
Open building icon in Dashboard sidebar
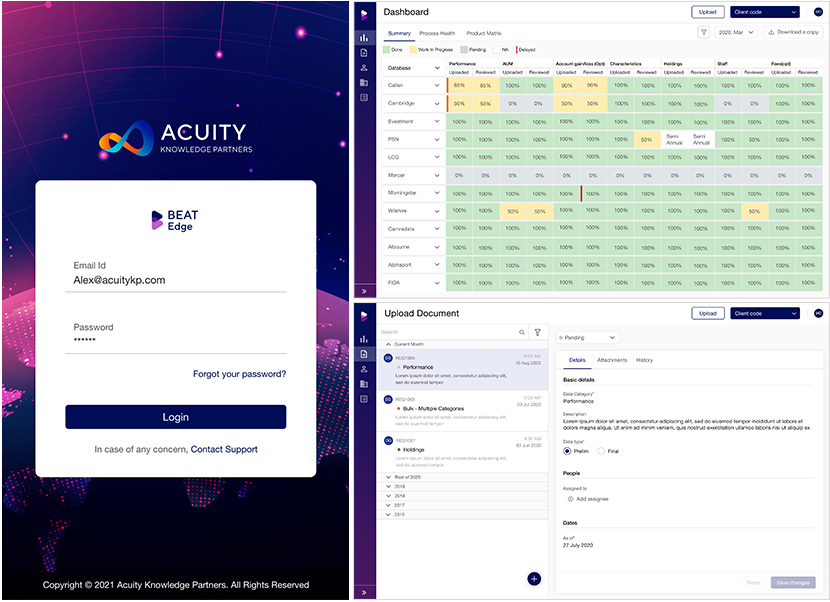tap(364, 83)
